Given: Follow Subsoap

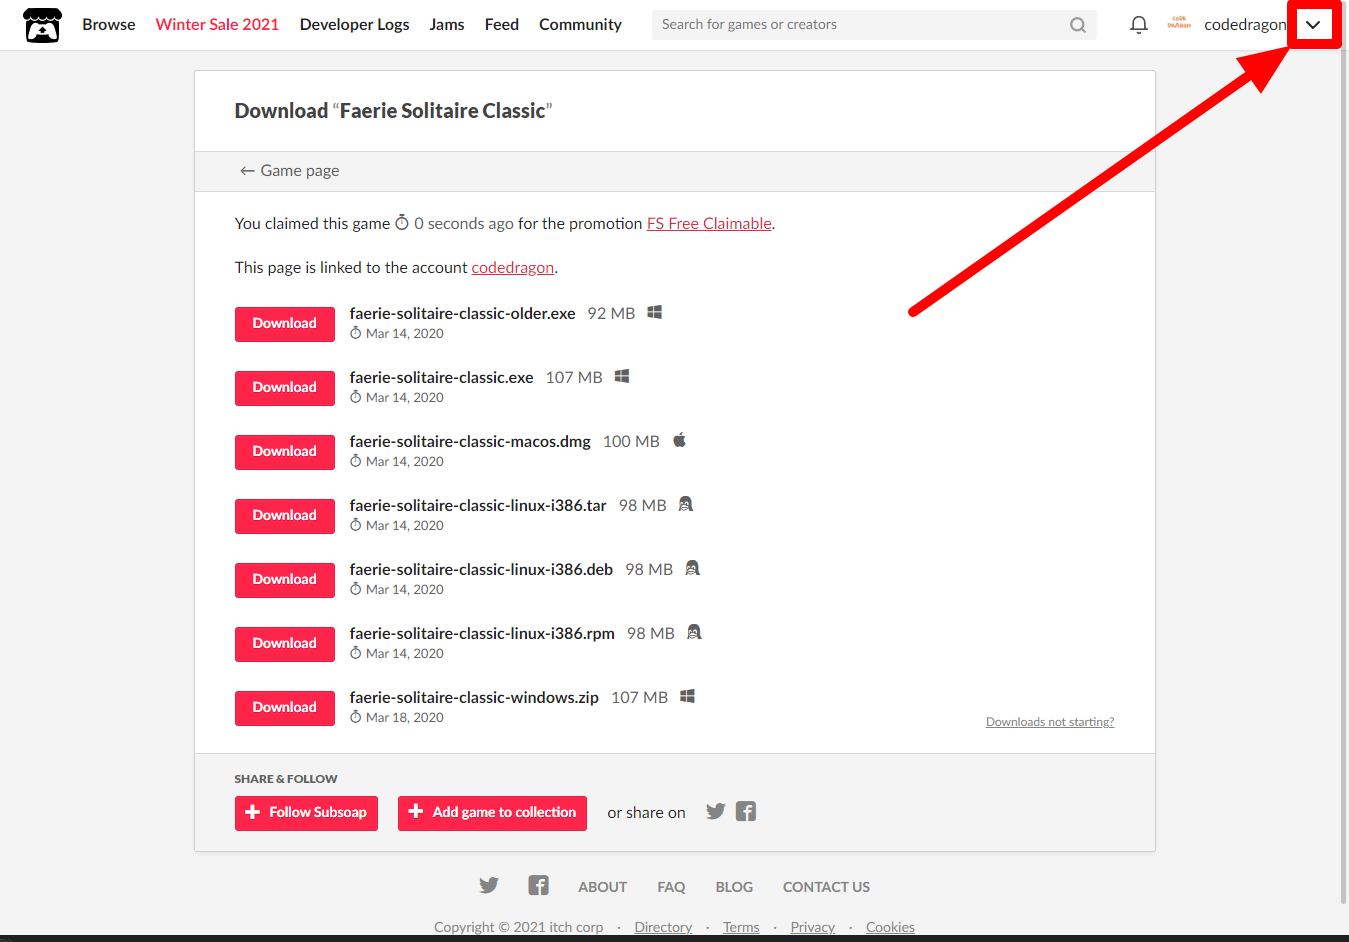Looking at the screenshot, I should [306, 813].
